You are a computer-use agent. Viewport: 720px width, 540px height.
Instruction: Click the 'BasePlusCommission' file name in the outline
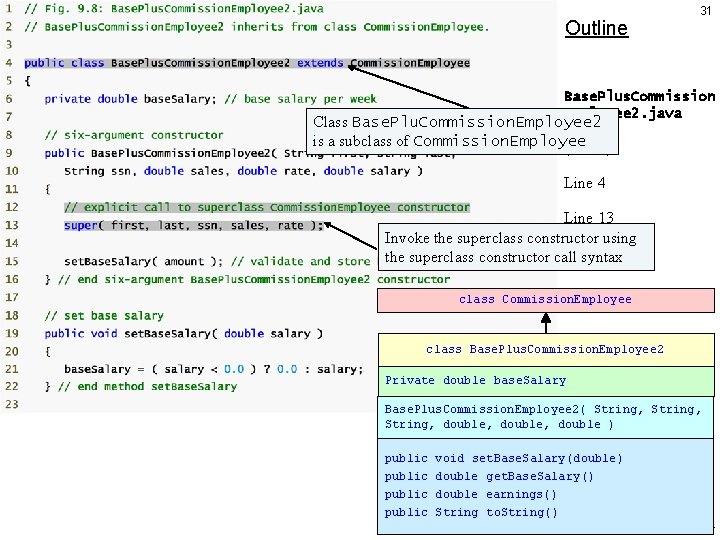639,96
